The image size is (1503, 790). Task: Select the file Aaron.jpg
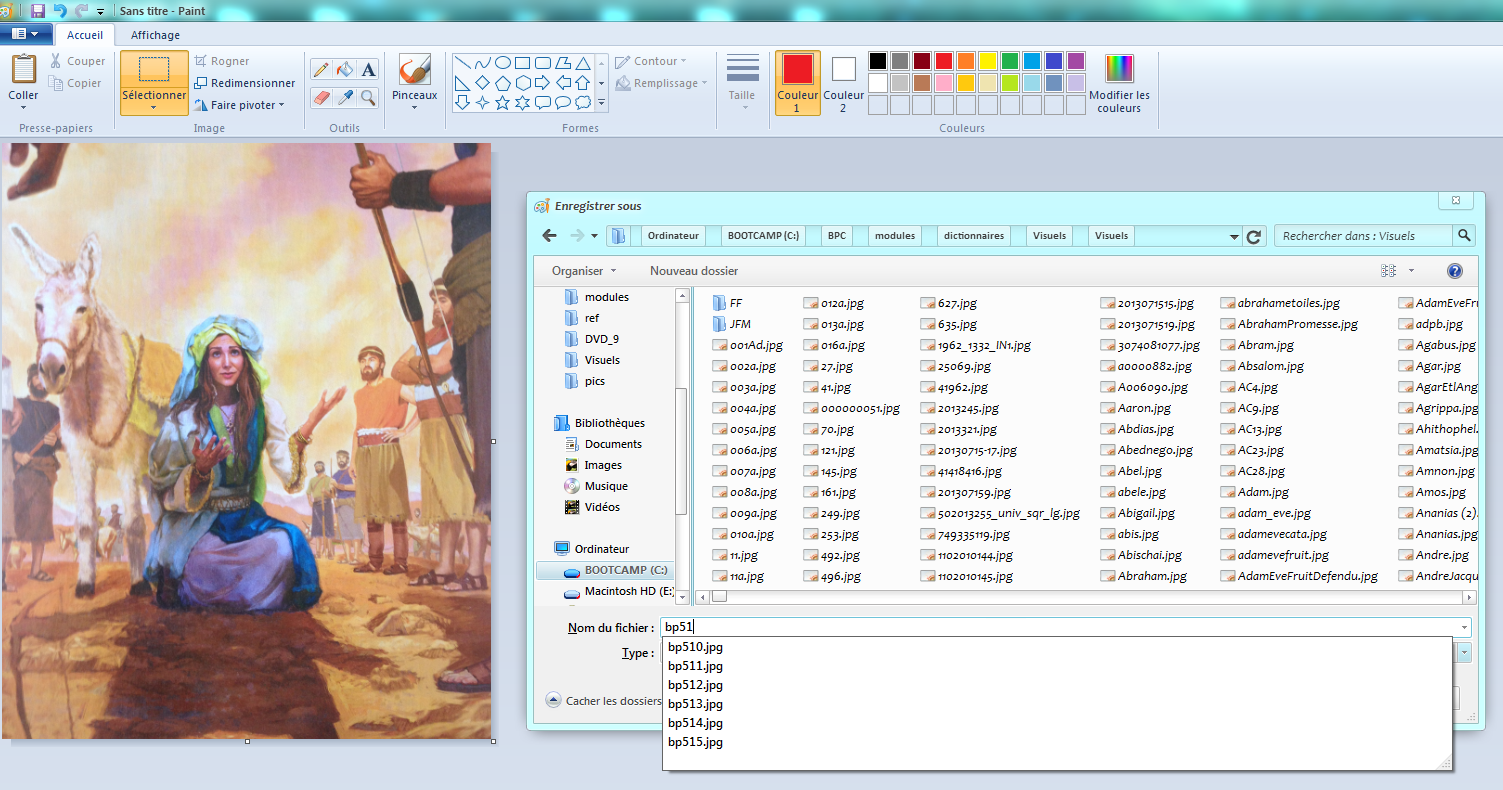(x=1135, y=408)
